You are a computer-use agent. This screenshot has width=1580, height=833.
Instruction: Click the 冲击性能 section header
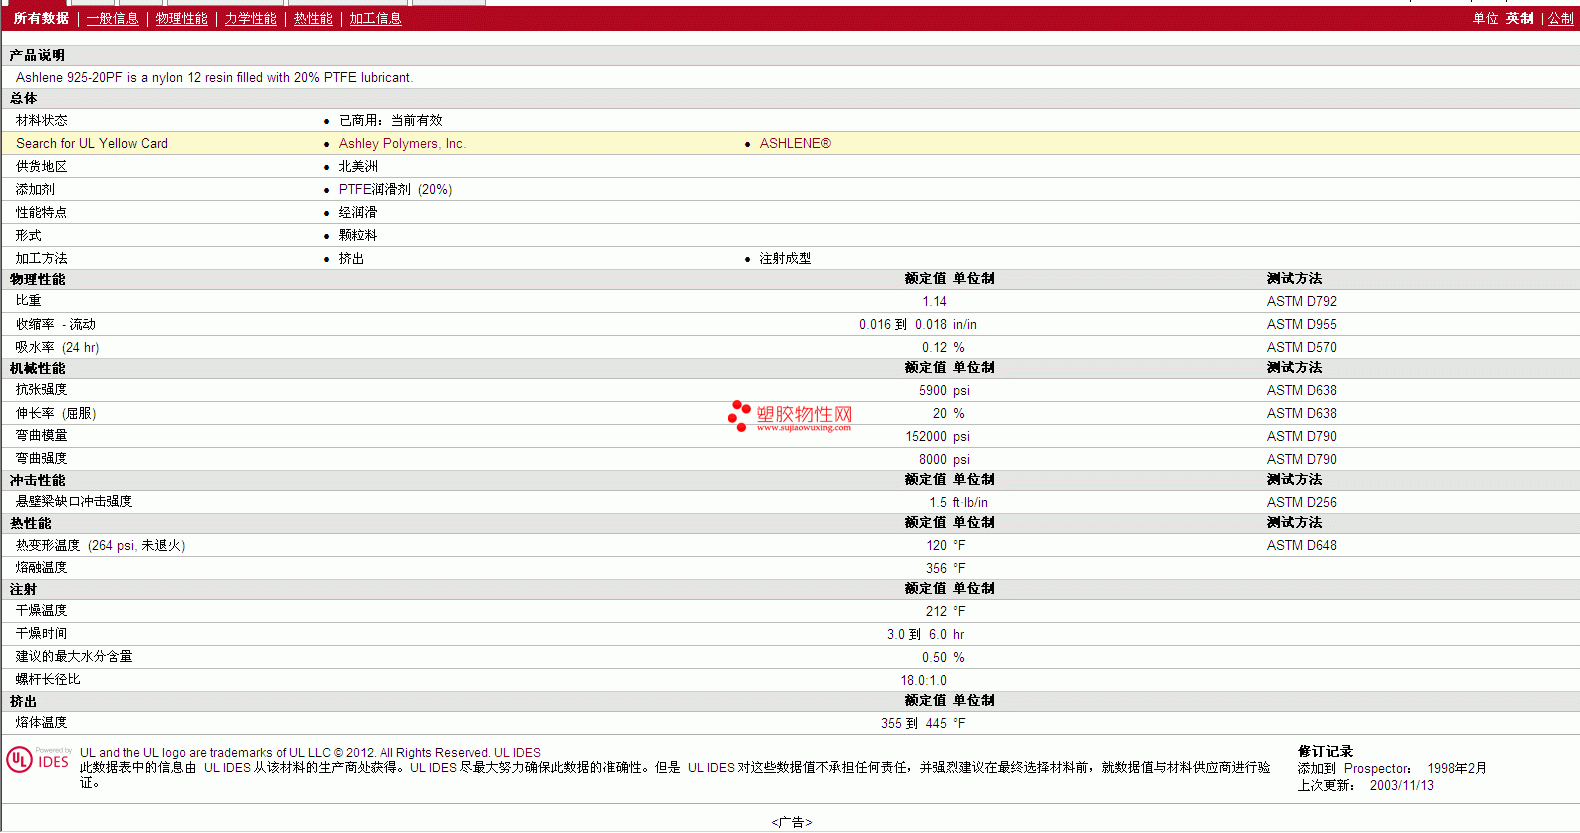[37, 481]
